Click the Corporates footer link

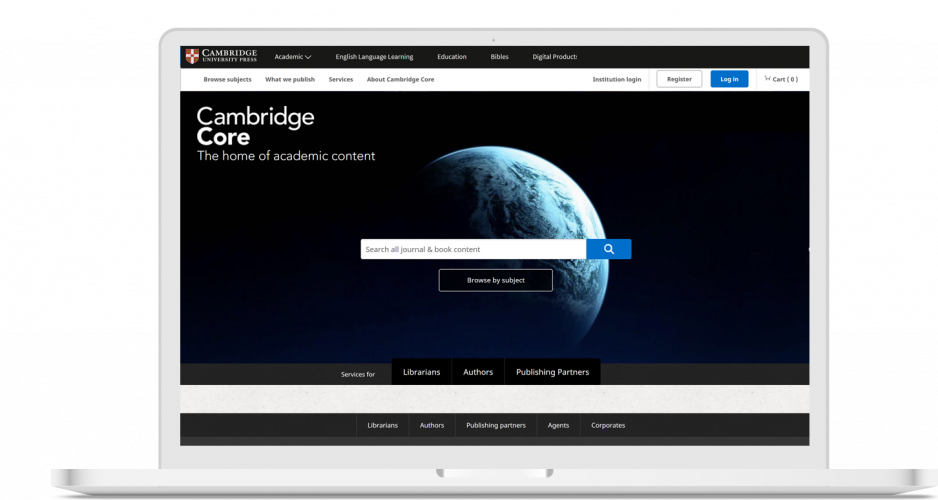(608, 425)
